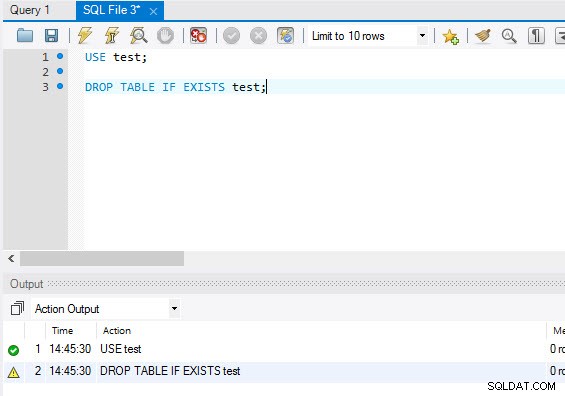Execute all statements with lightning bolt
565x396 pixels.
coord(85,36)
